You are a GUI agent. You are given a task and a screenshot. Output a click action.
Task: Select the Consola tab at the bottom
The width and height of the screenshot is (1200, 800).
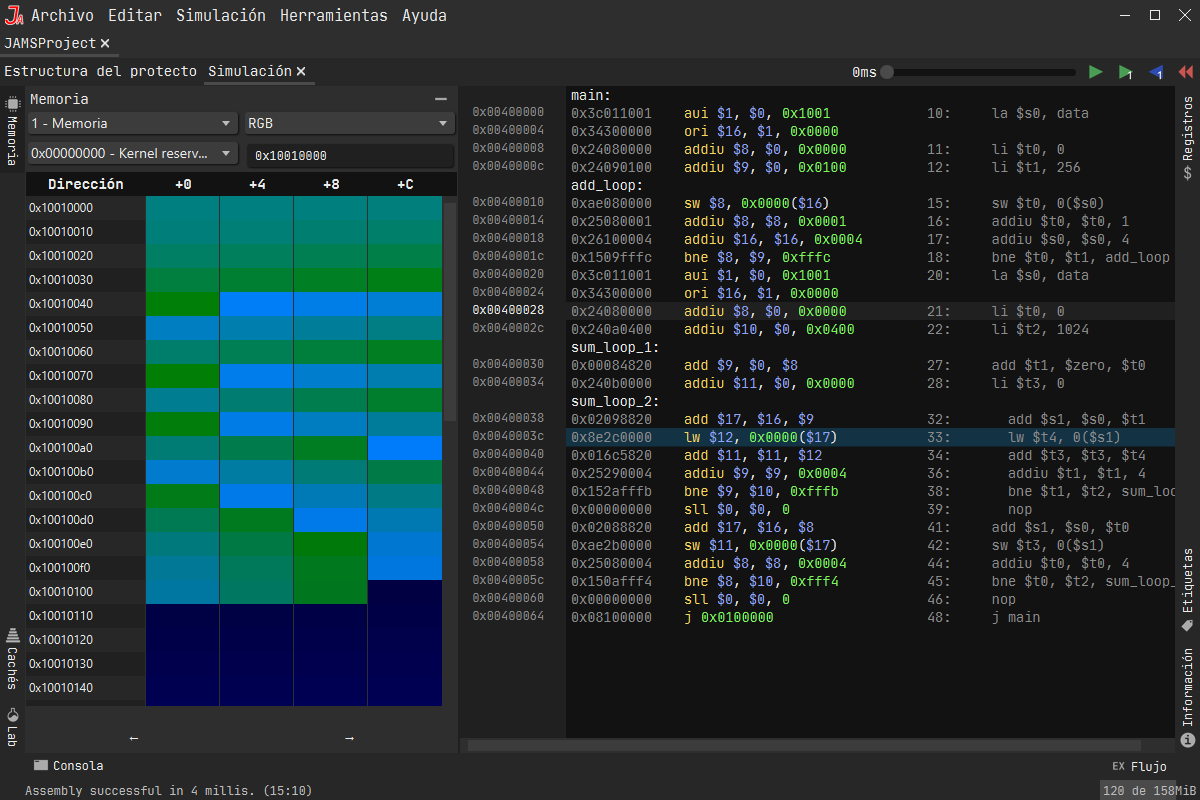(69, 765)
